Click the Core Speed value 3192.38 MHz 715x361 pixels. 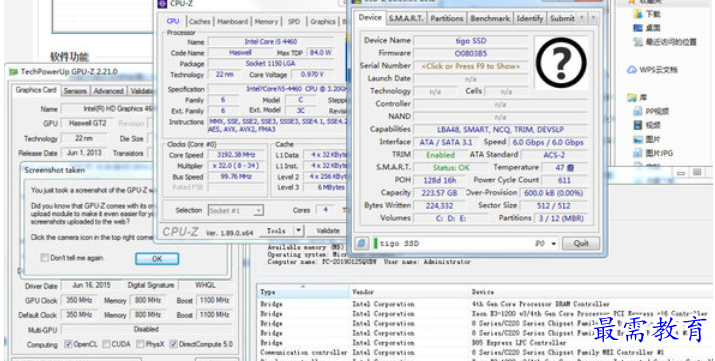coord(236,155)
